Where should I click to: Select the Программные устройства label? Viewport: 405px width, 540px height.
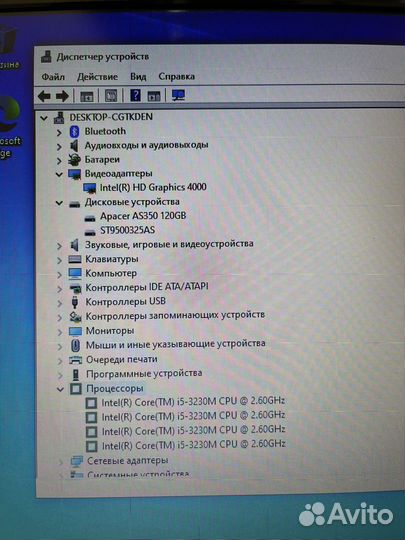click(144, 374)
